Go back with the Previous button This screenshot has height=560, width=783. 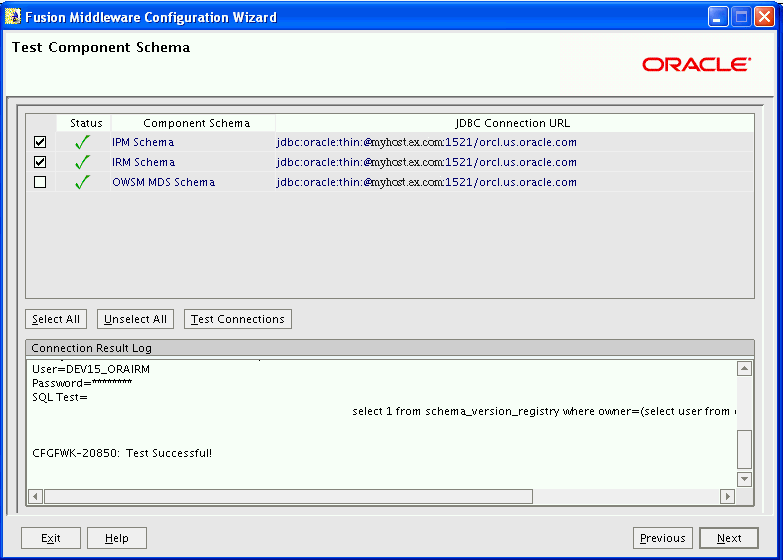pos(663,538)
